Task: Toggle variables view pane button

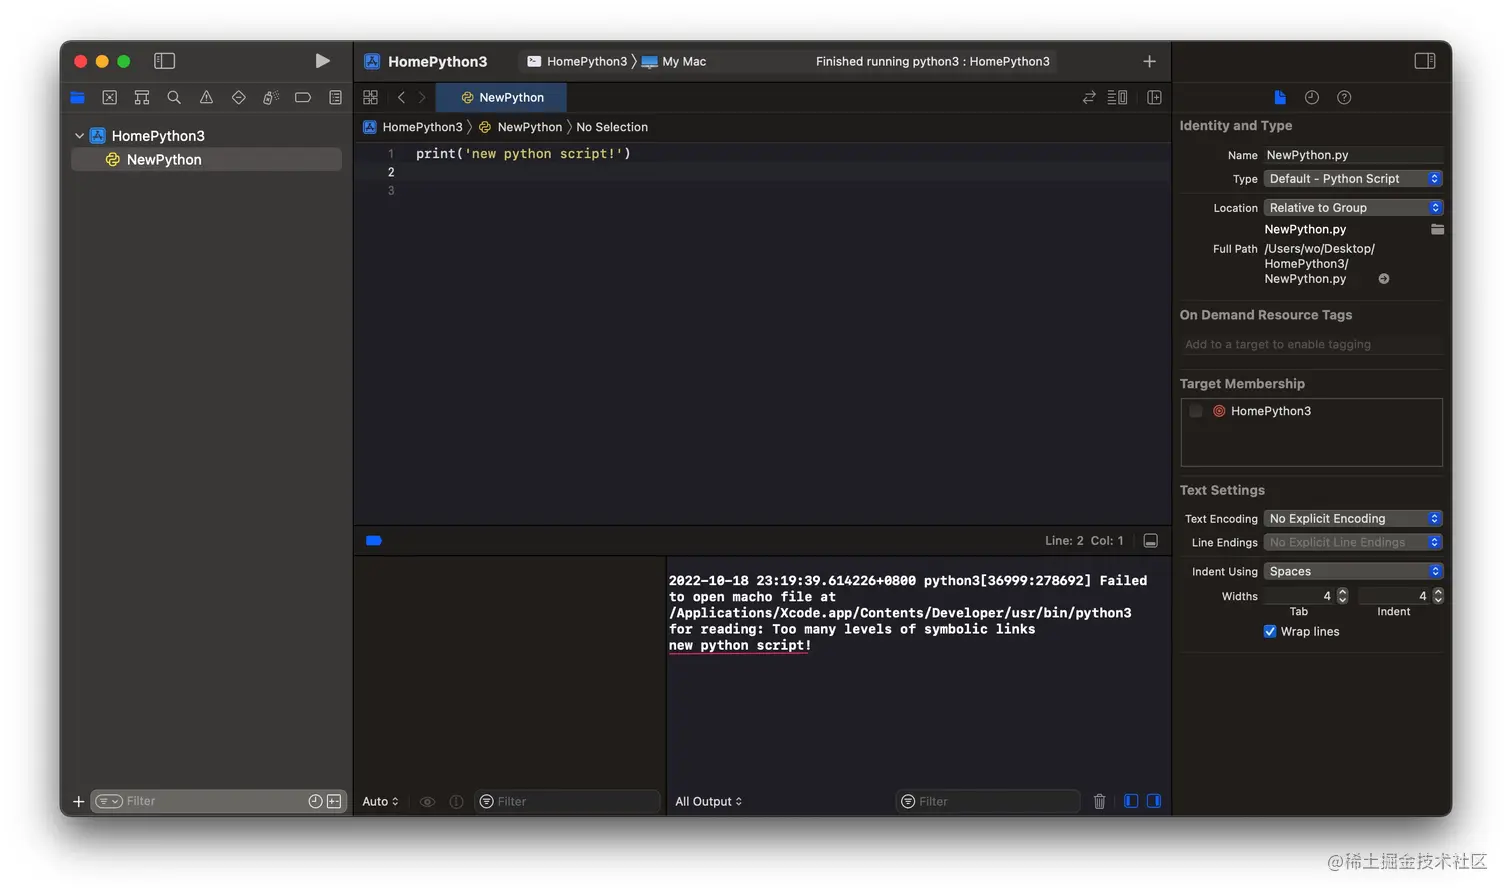Action: tap(1131, 801)
